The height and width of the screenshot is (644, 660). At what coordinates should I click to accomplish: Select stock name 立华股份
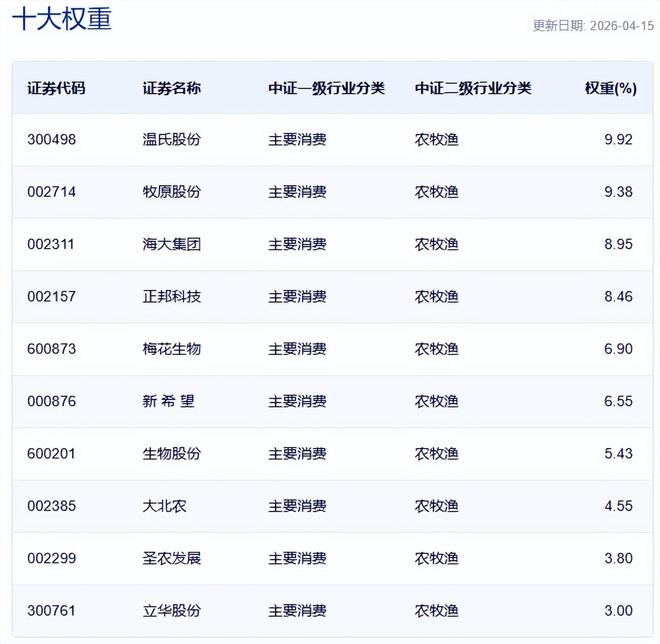[x=172, y=611]
